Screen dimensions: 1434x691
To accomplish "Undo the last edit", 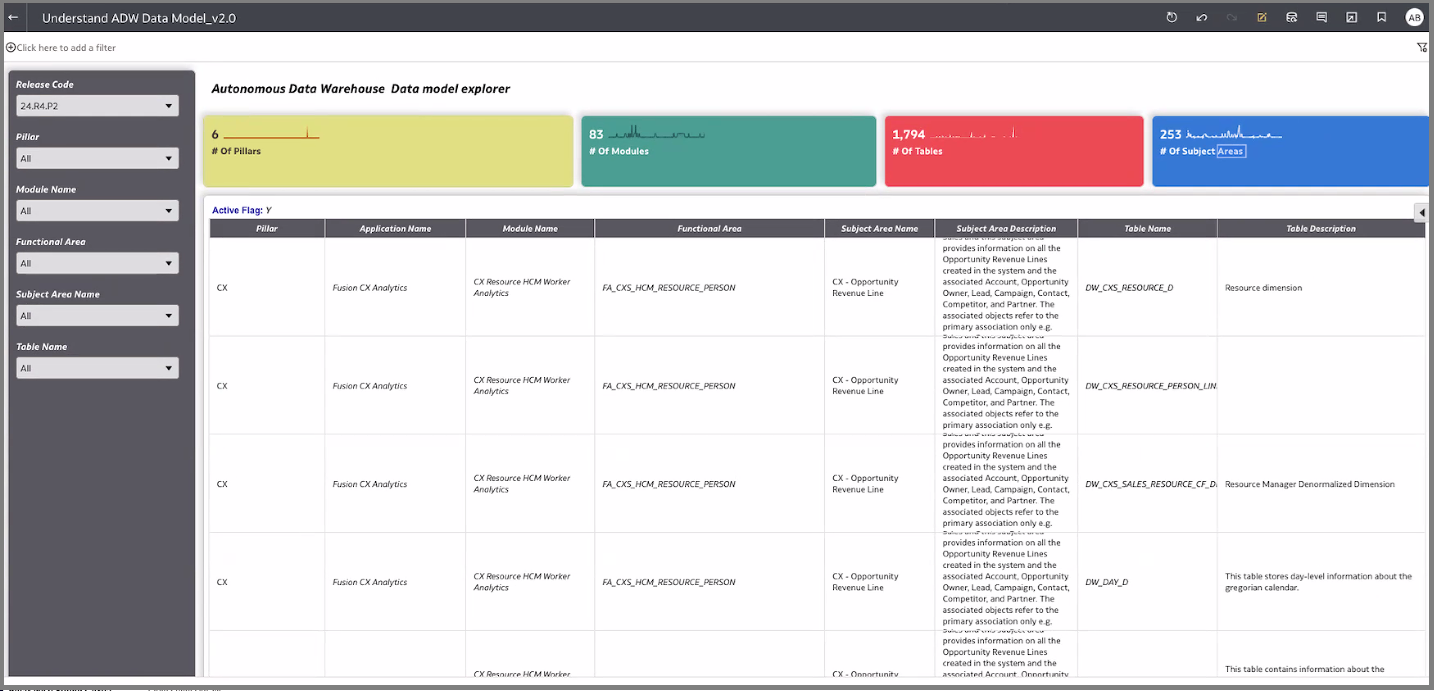I will [x=1202, y=17].
